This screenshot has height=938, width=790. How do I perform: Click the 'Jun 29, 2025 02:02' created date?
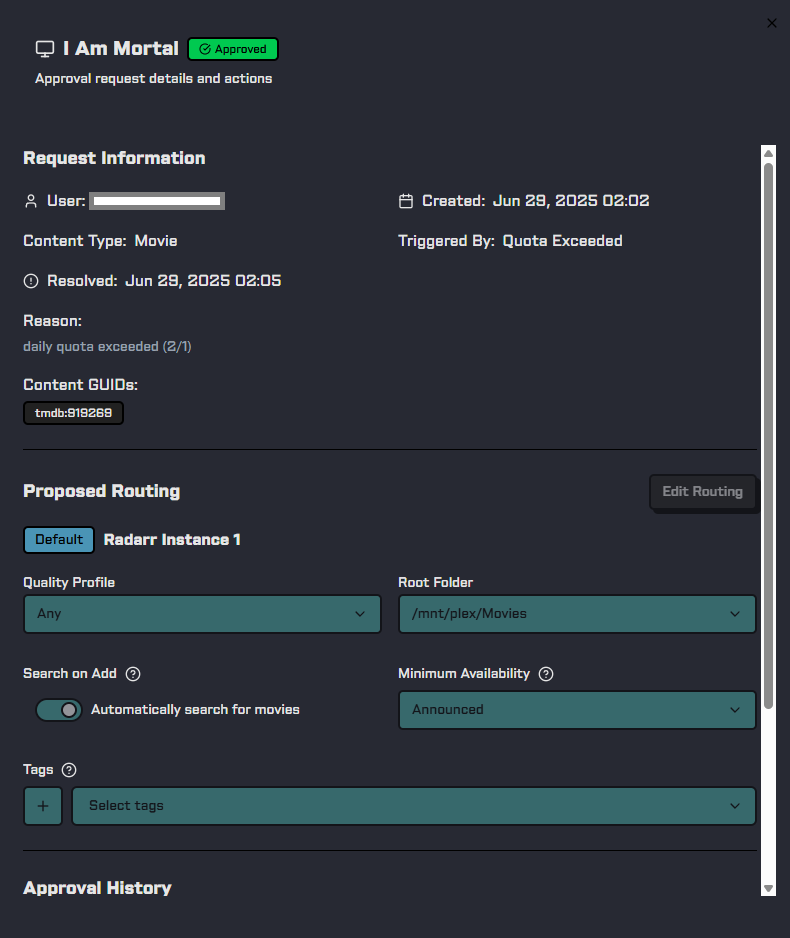(571, 201)
